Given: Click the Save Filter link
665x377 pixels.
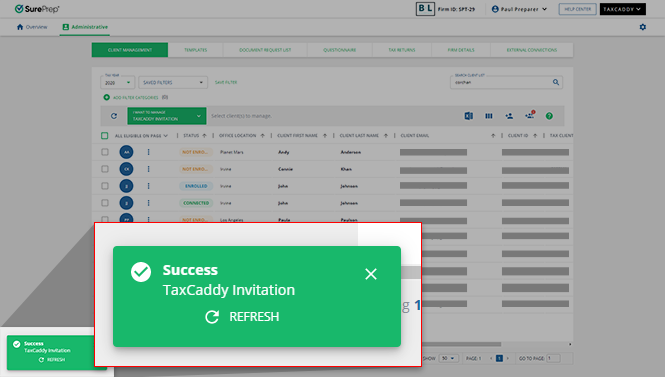Looking at the screenshot, I should pyautogui.click(x=226, y=82).
